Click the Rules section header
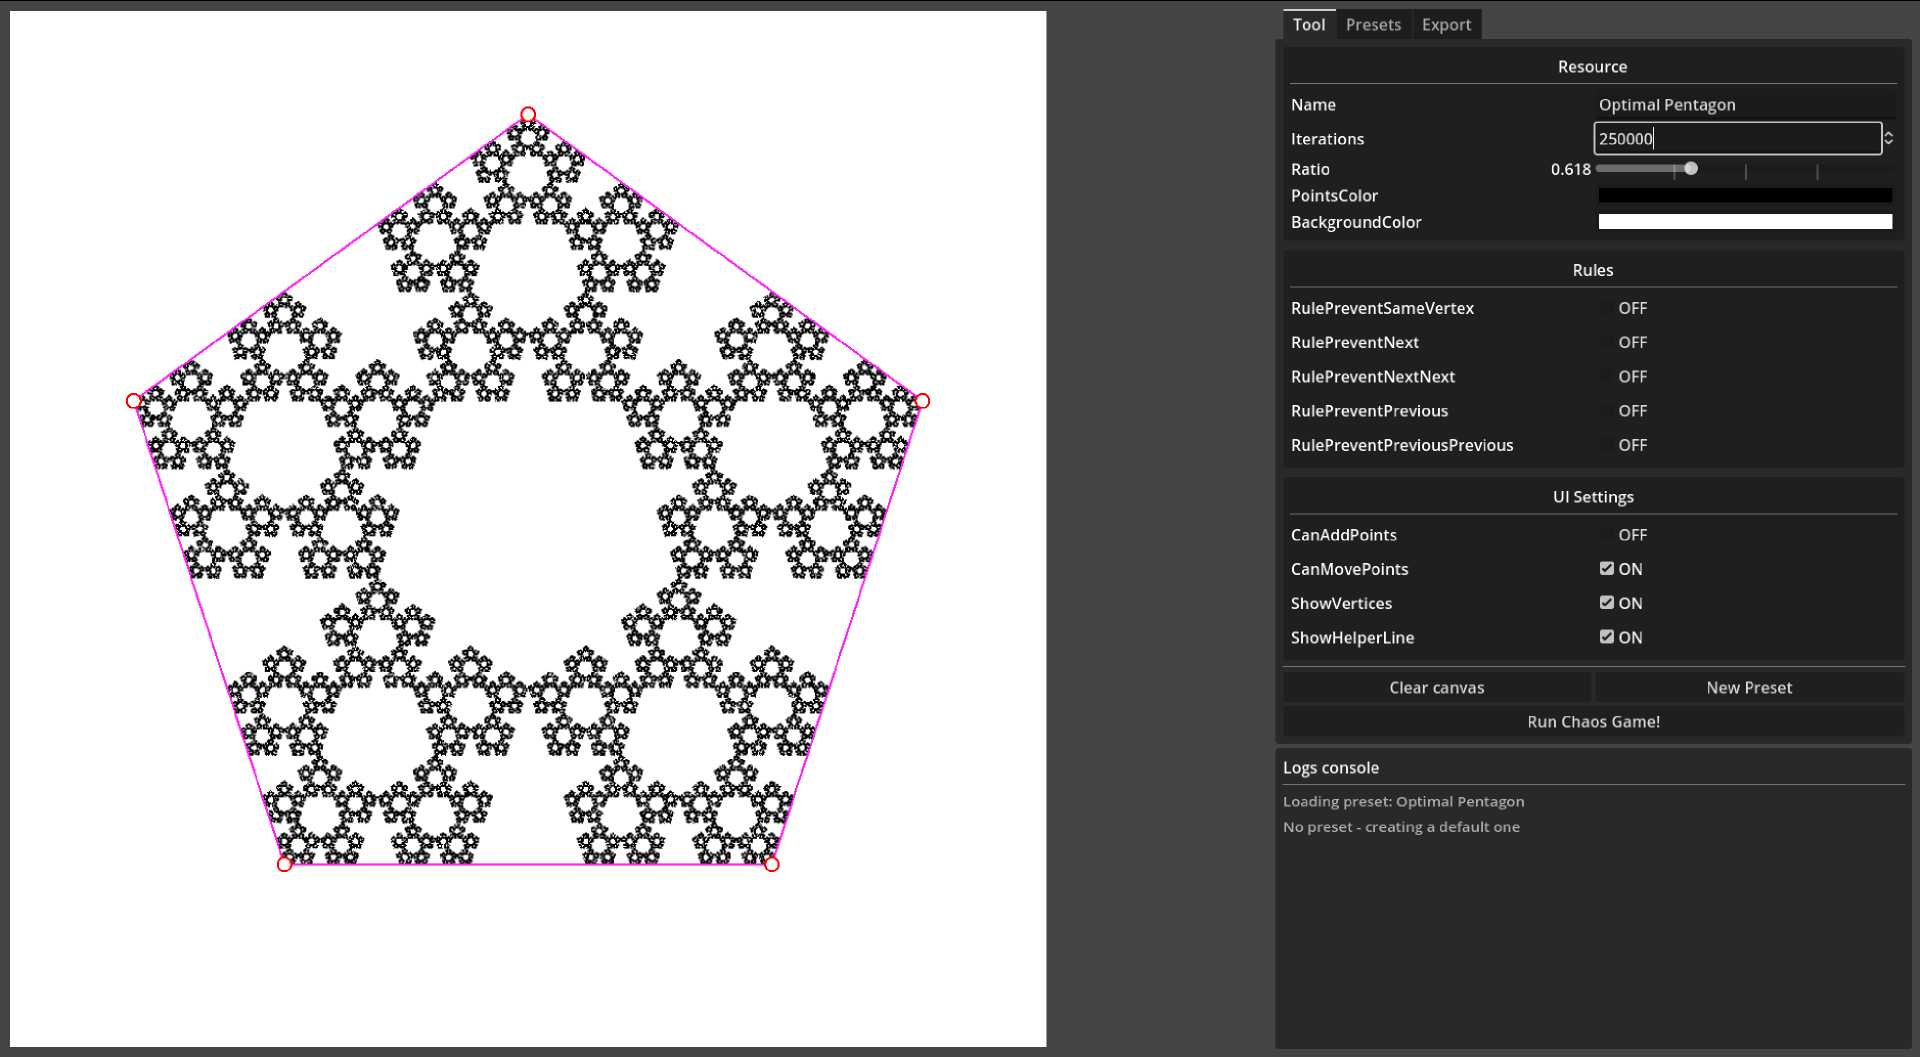The image size is (1920, 1057). 1592,270
